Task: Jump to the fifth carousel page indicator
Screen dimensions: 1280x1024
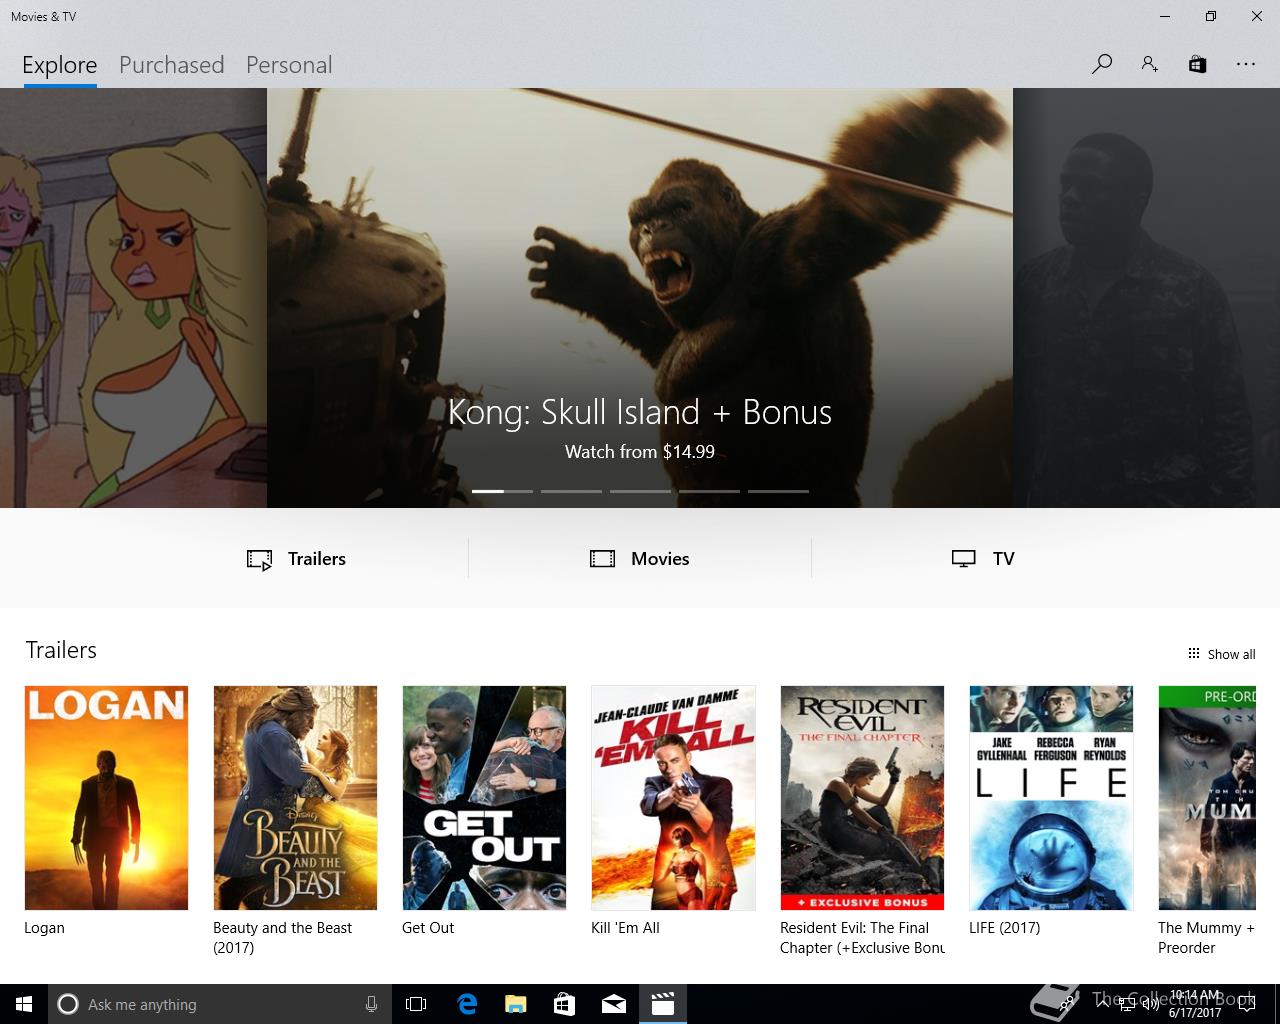Action: (x=778, y=491)
